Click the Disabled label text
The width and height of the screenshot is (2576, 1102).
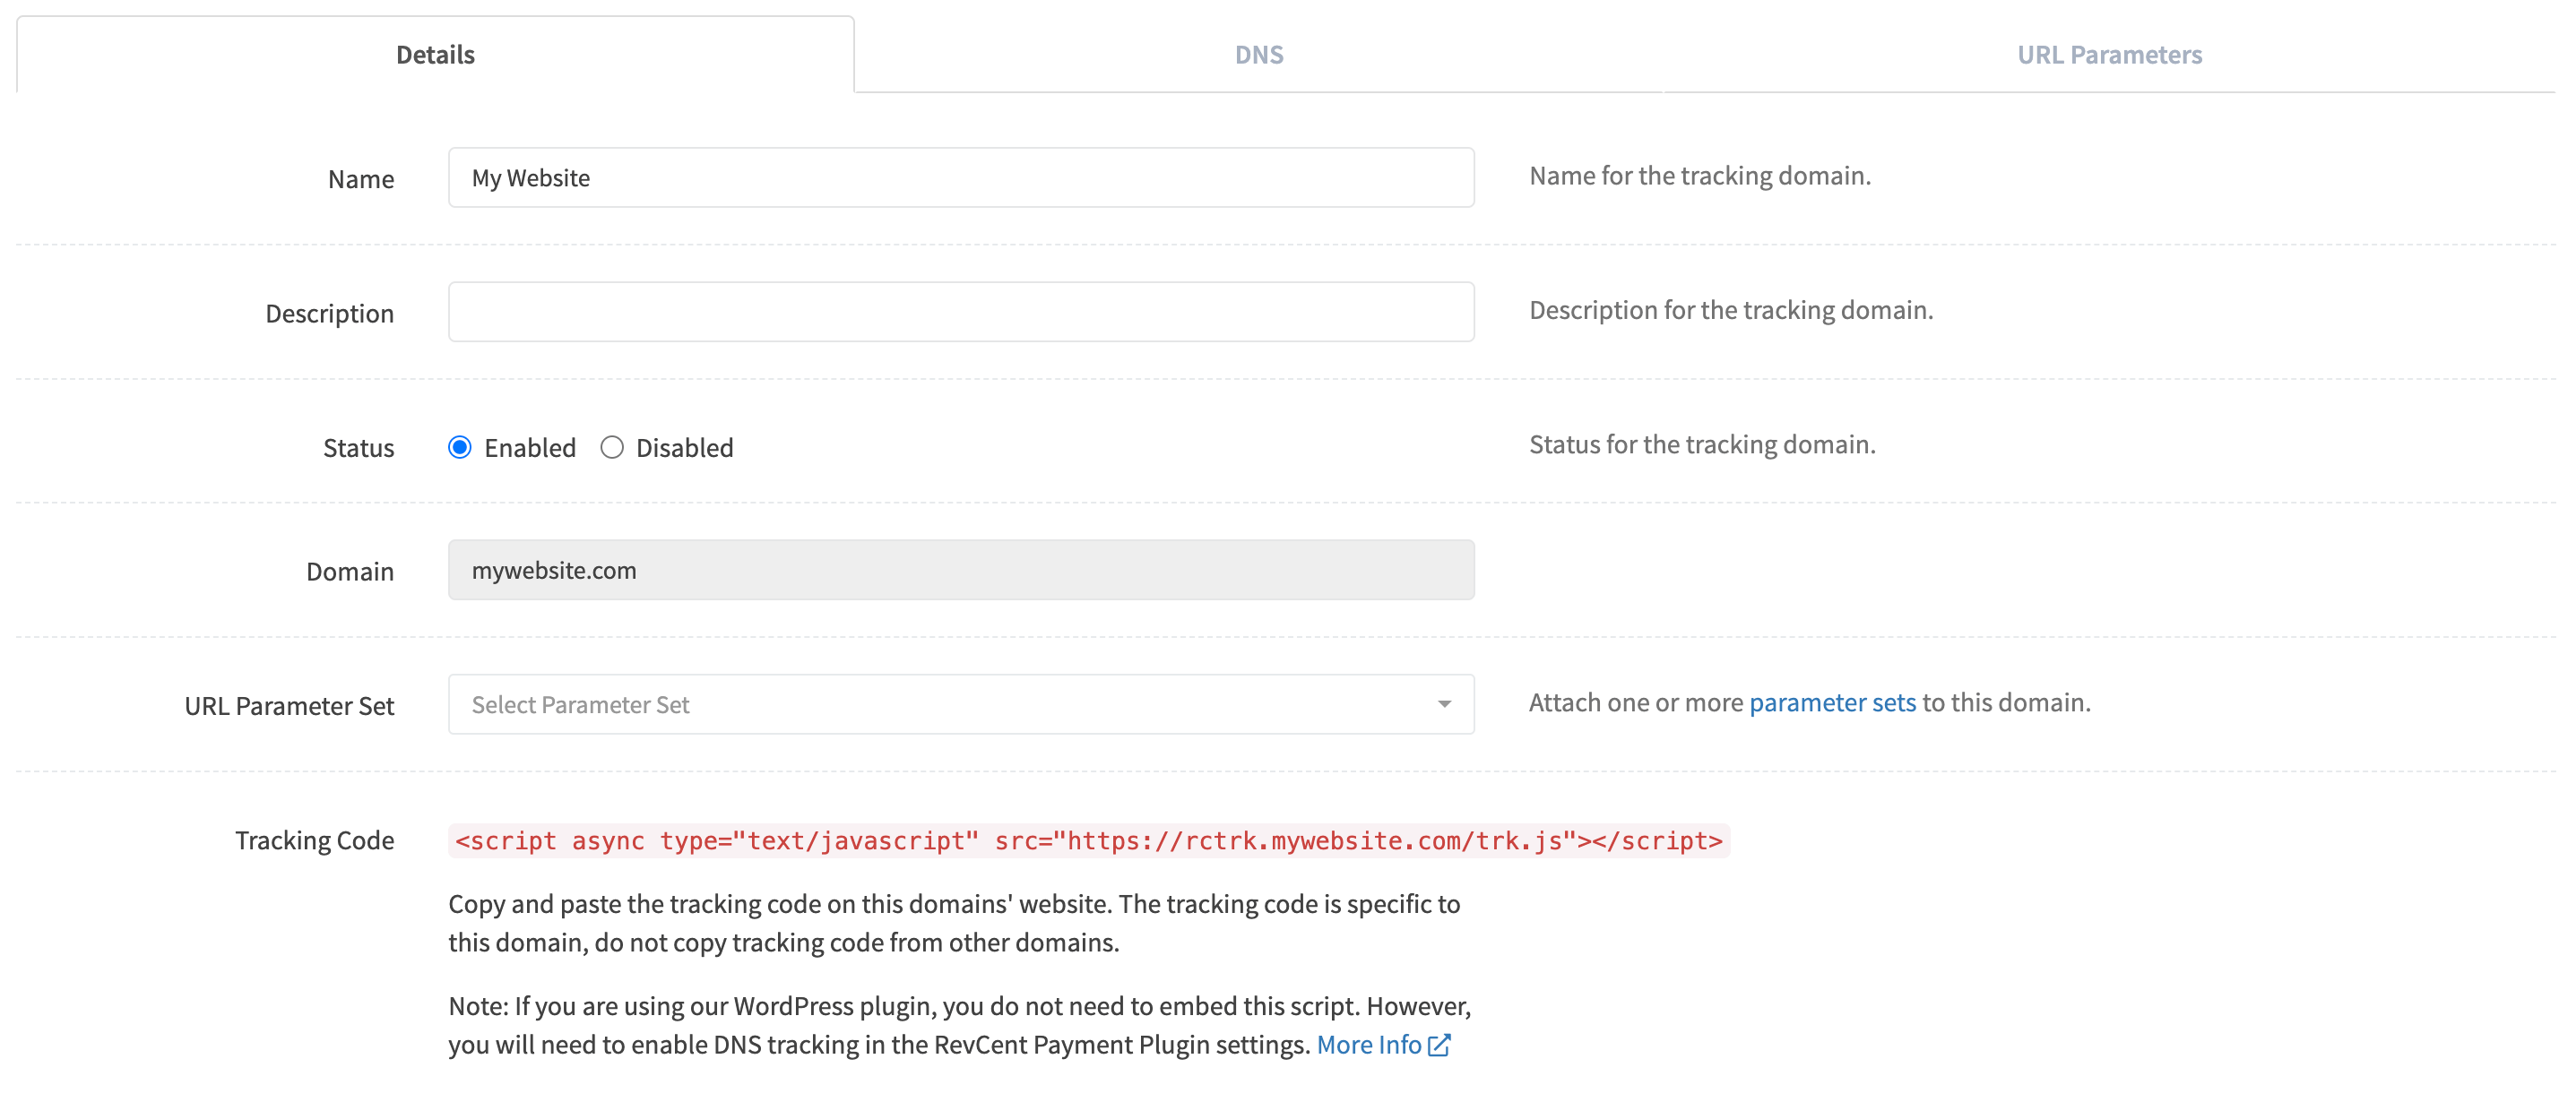tap(685, 447)
